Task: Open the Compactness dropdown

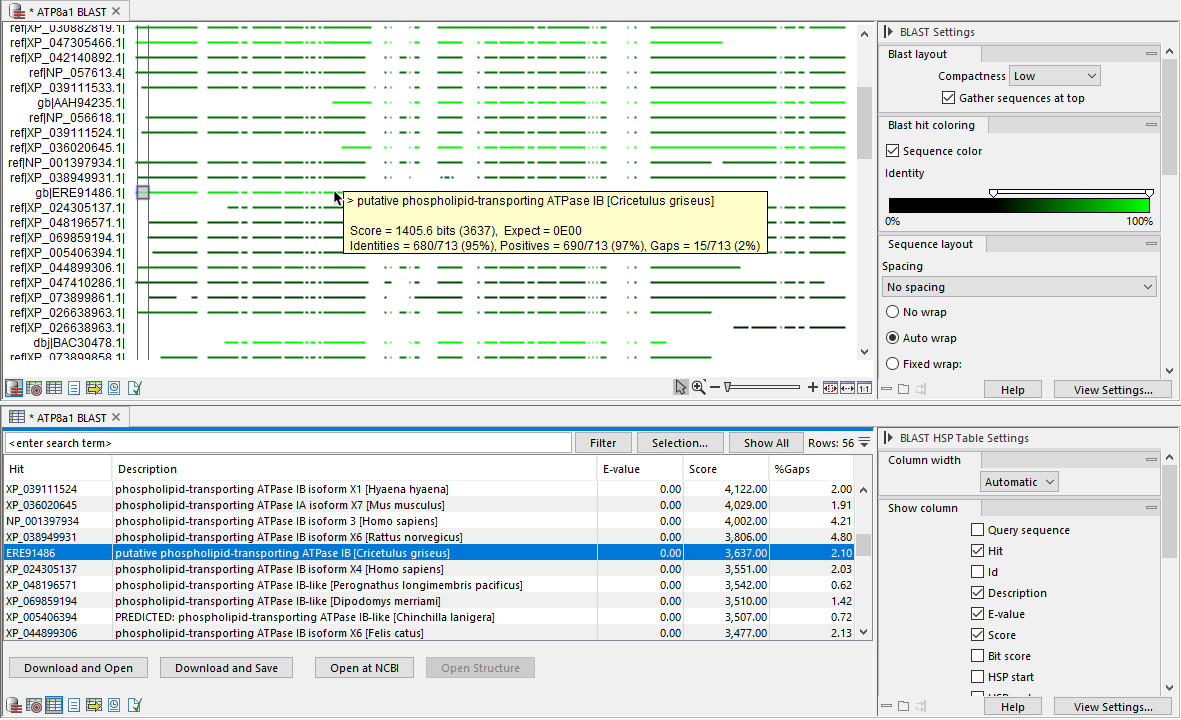Action: coord(1054,76)
